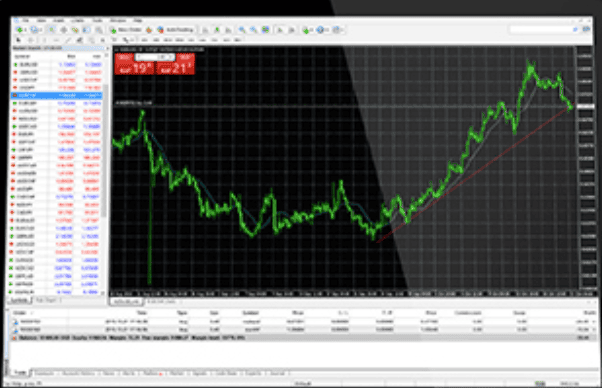Switch chart to M1 timeframe
The image size is (602, 388).
[144, 40]
